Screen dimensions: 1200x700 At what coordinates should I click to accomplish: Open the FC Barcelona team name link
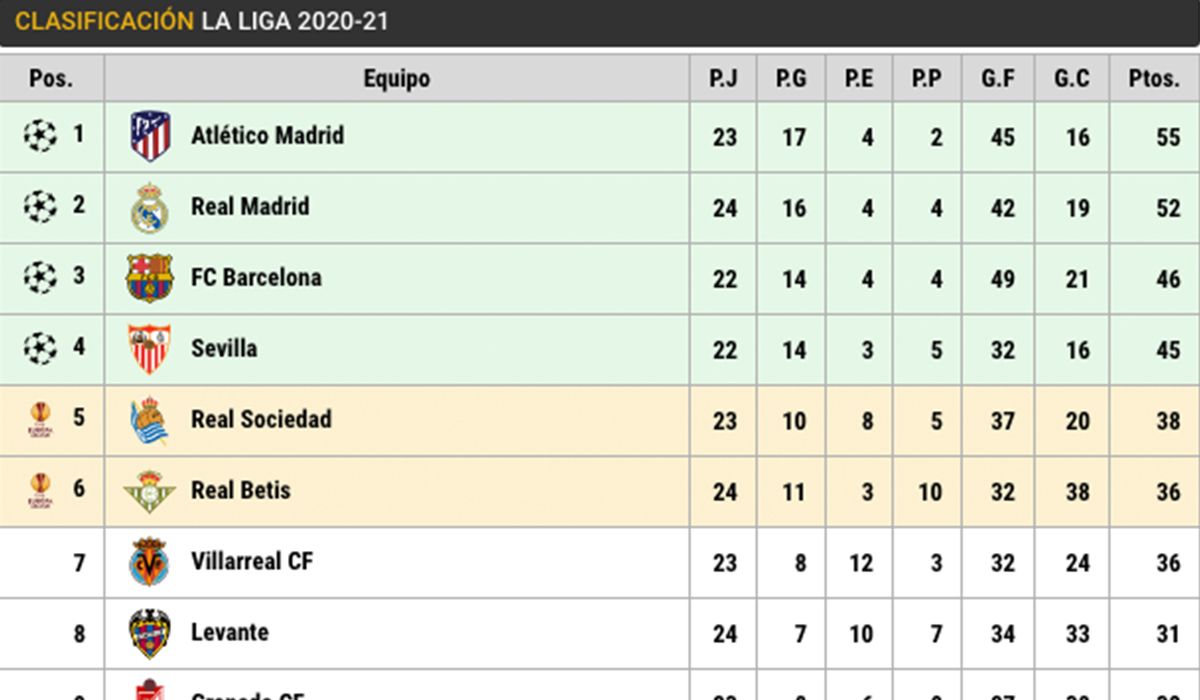256,277
